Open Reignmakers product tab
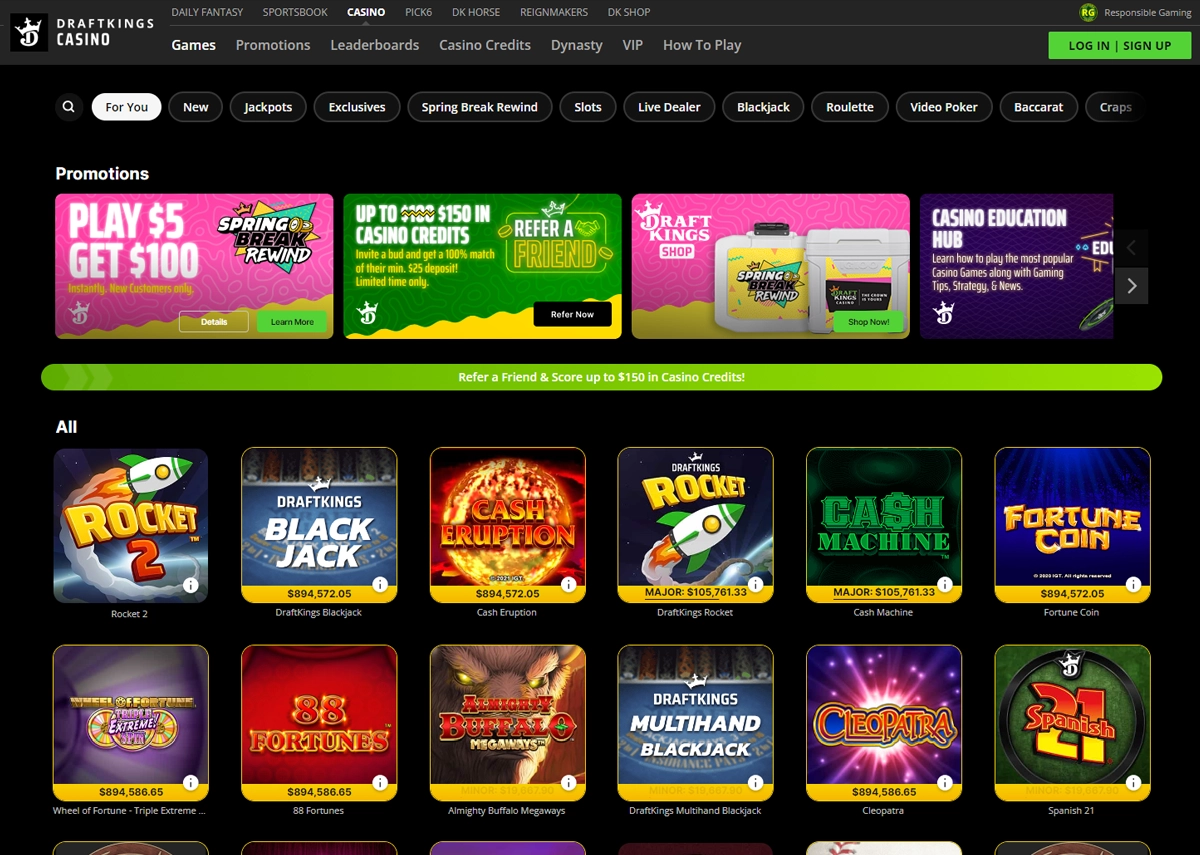1200x855 pixels. click(554, 12)
